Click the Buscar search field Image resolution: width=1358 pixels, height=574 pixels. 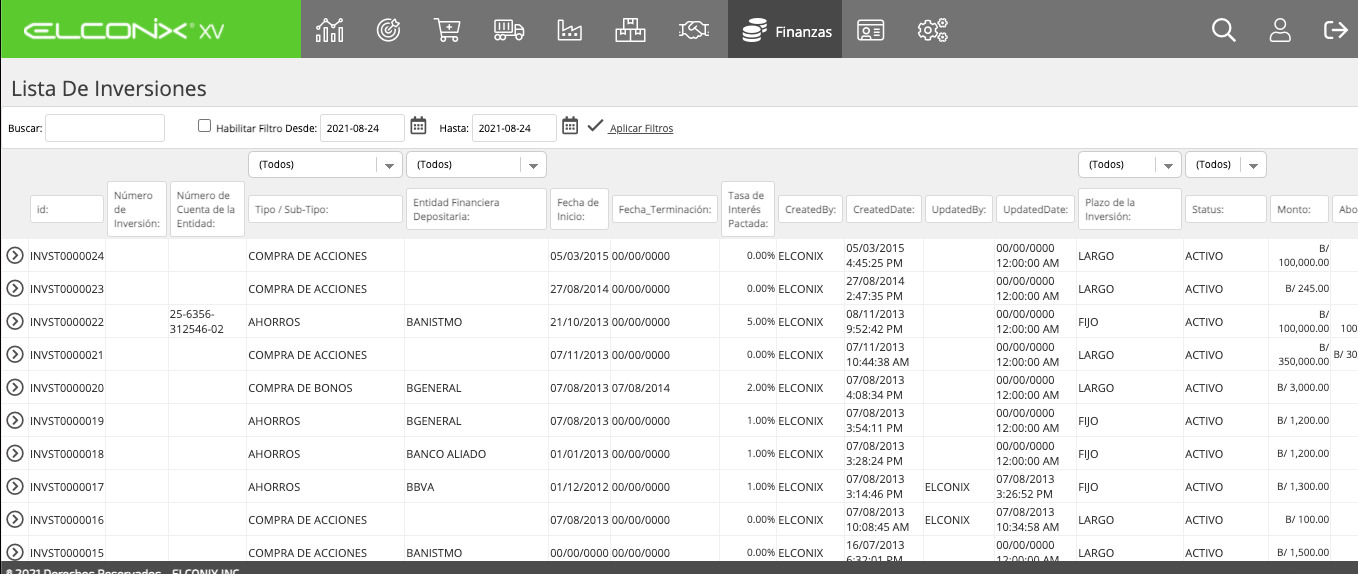pos(105,128)
